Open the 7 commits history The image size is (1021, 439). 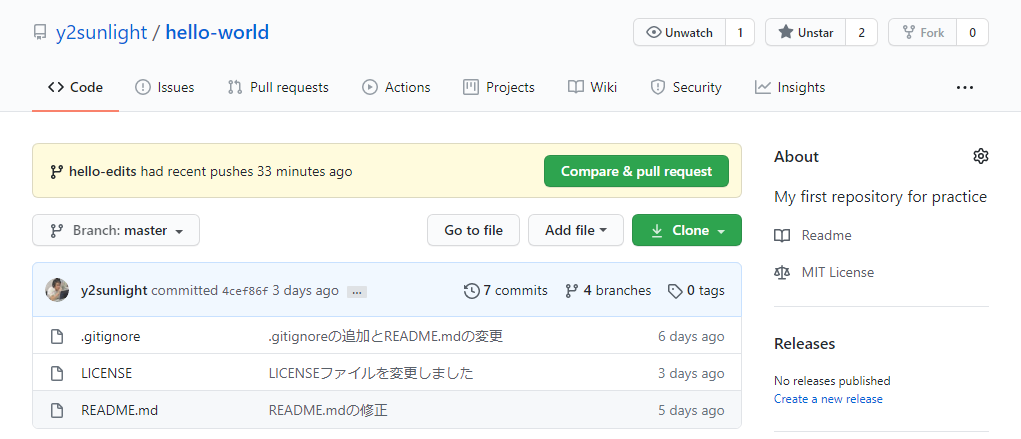(x=506, y=290)
